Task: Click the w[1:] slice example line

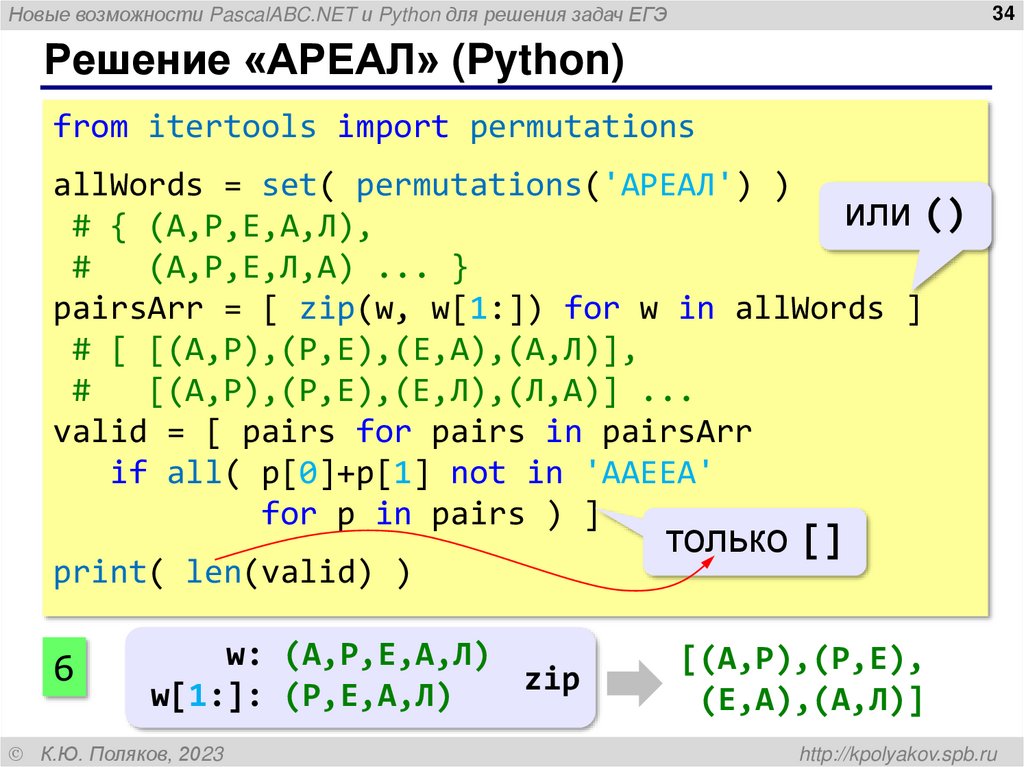Action: [x=302, y=695]
